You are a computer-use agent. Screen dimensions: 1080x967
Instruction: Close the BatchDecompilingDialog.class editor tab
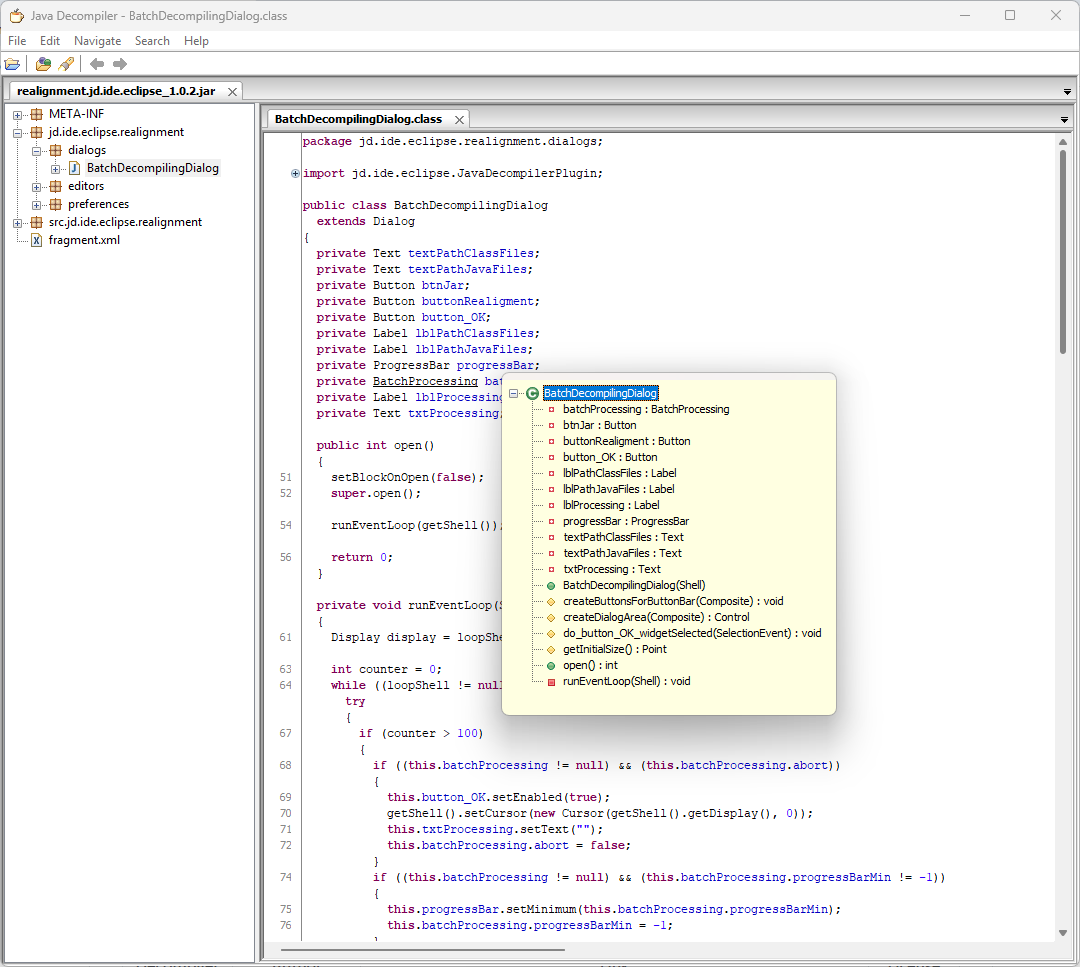point(459,120)
